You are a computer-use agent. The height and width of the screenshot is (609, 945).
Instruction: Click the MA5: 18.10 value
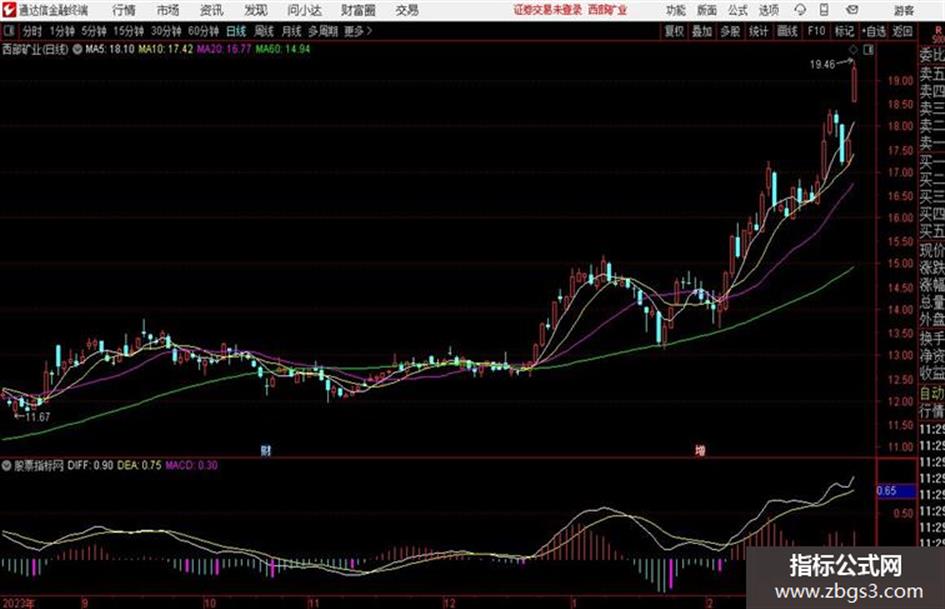(x=110, y=49)
